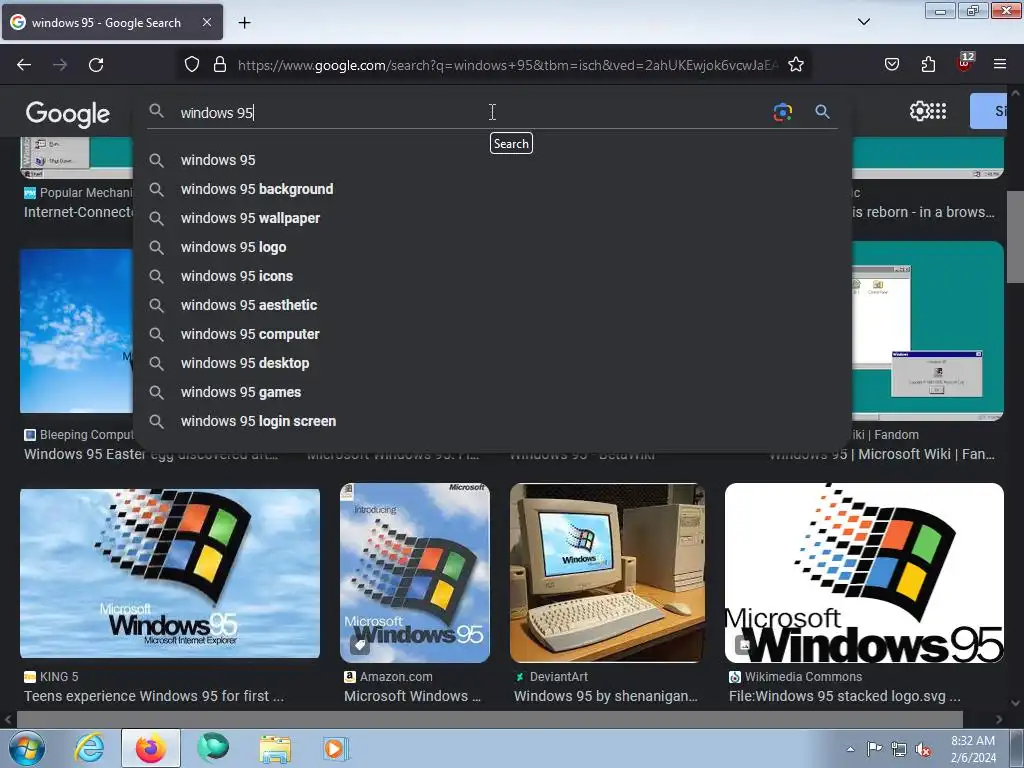The height and width of the screenshot is (768, 1024).
Task: Open the Windows Start button
Action: [x=26, y=748]
